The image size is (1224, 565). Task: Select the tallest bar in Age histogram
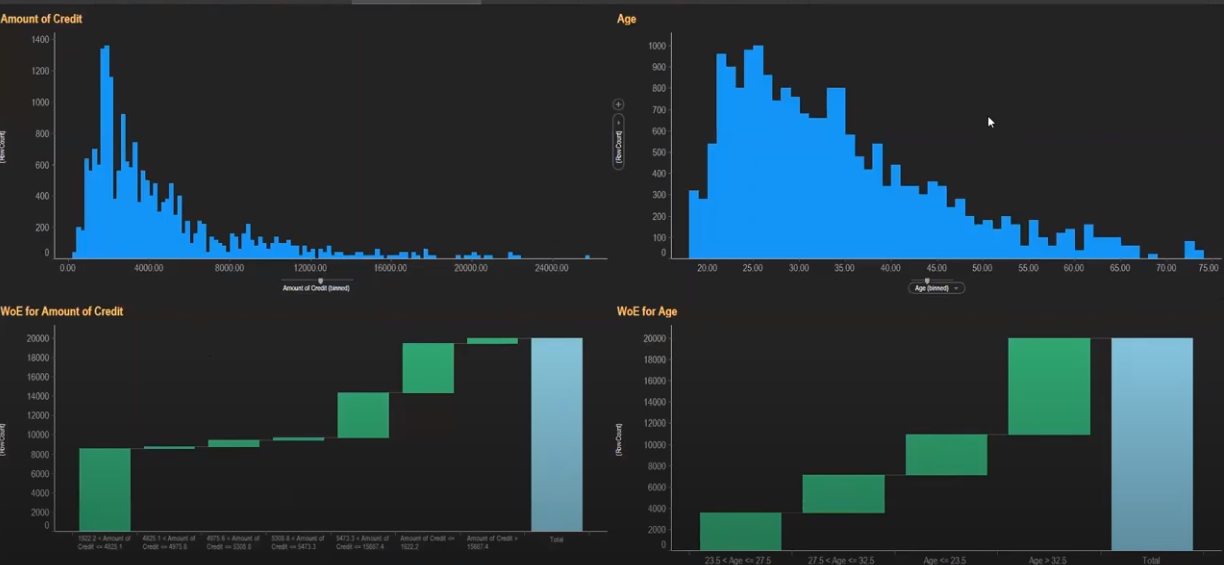760,151
